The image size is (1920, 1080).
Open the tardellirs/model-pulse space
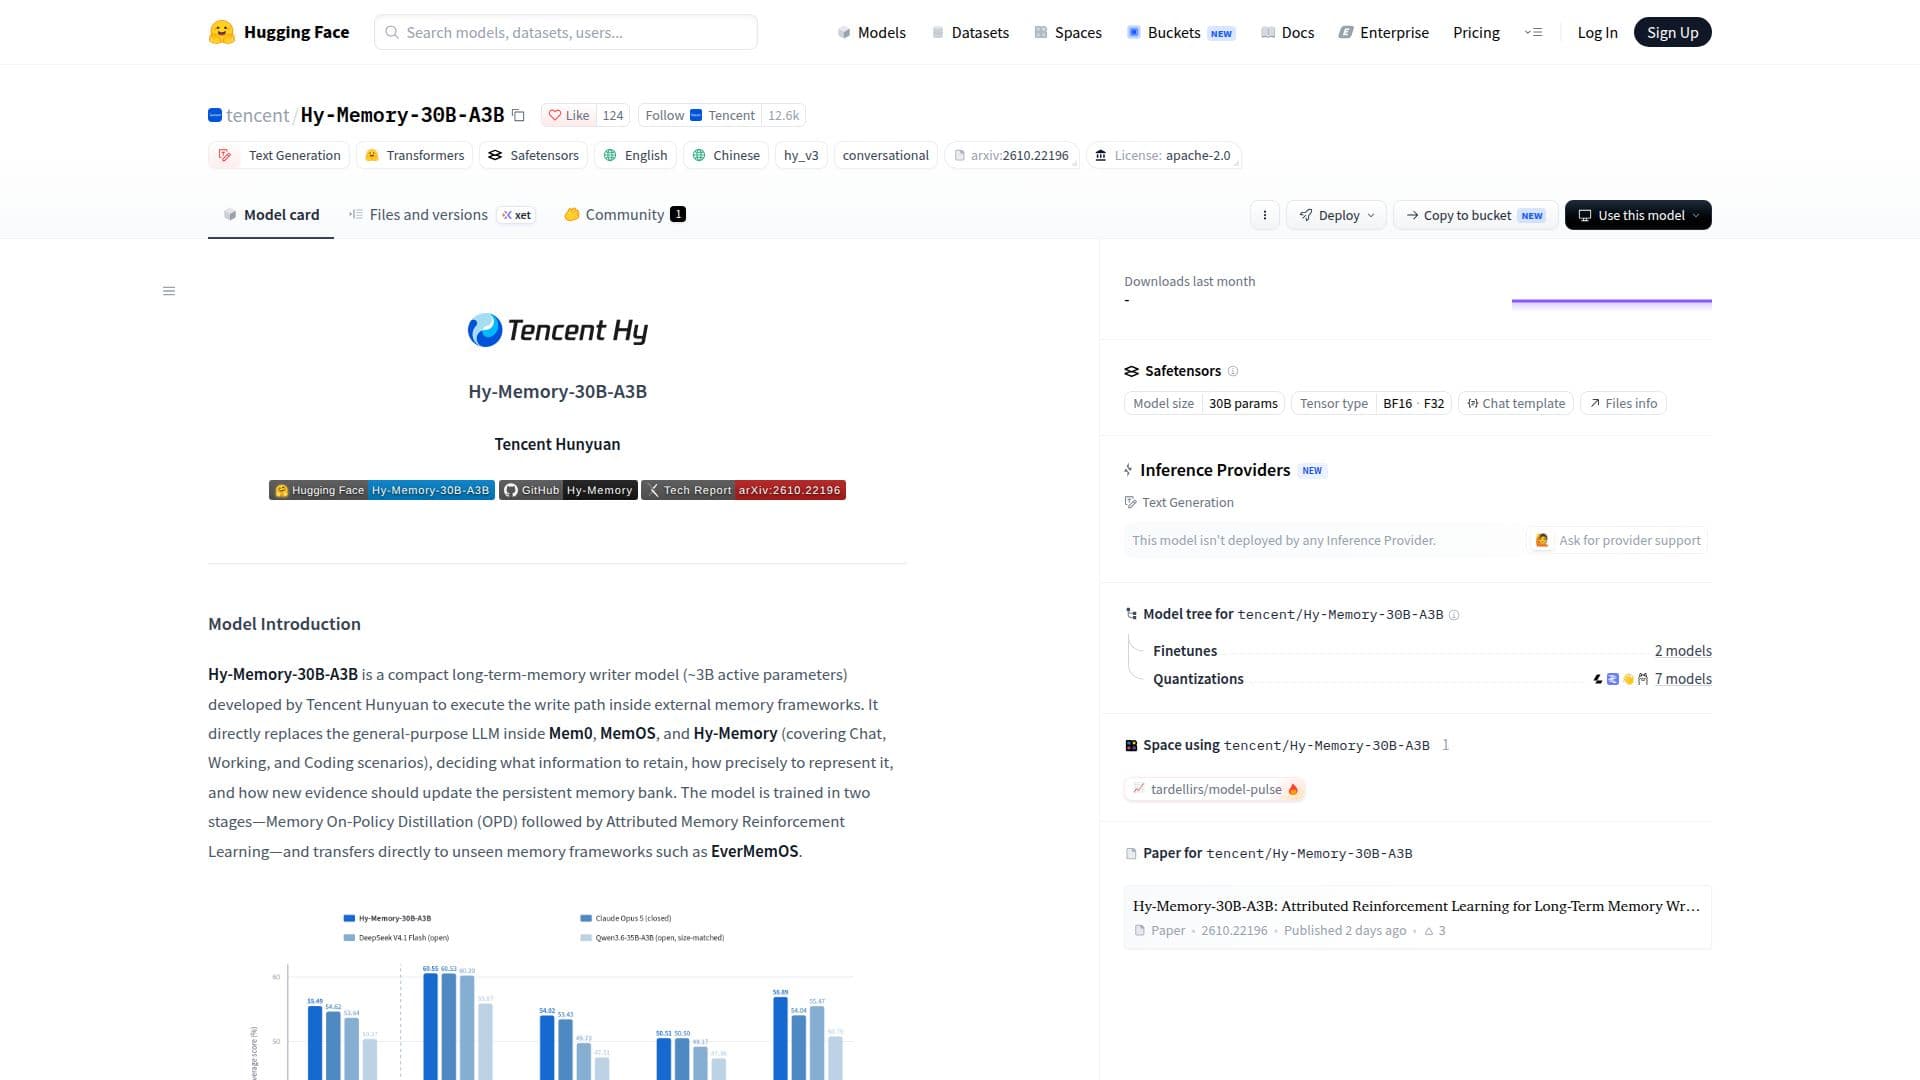(1214, 789)
